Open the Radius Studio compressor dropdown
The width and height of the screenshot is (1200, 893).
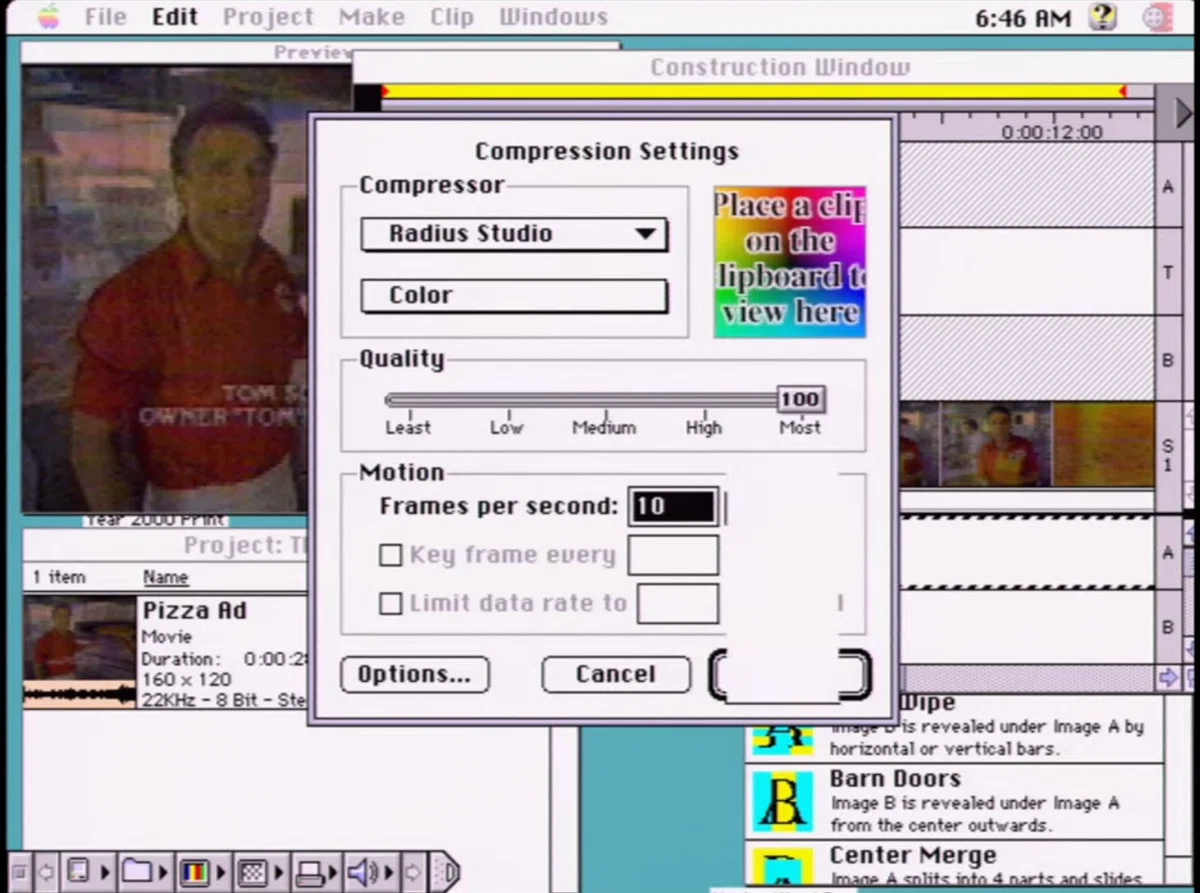click(514, 234)
